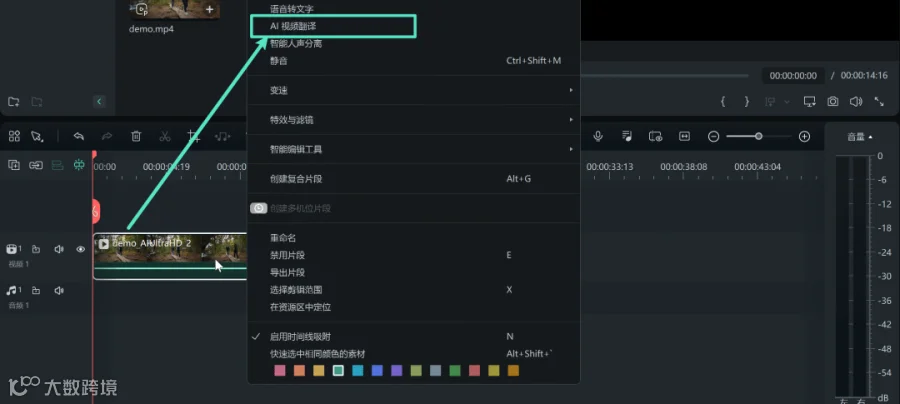
Task: Click the clip-with-eye preview icon in timeline toolbar
Action: pyautogui.click(x=655, y=136)
